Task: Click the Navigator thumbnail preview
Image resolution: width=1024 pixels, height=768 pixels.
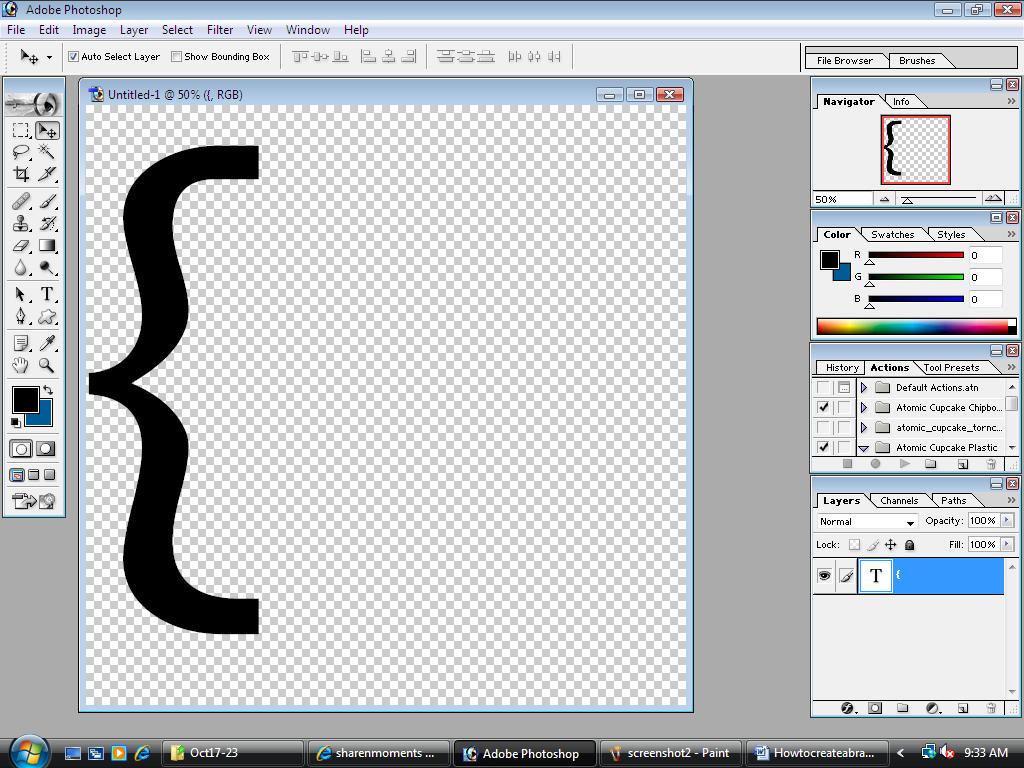Action: coord(916,150)
